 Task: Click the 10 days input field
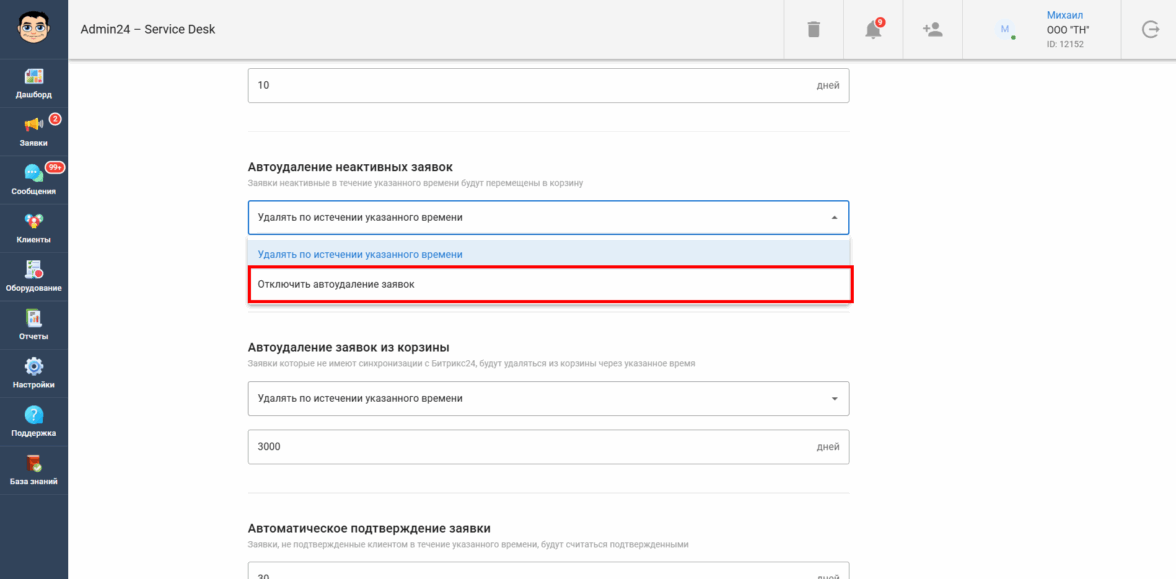[x=530, y=85]
